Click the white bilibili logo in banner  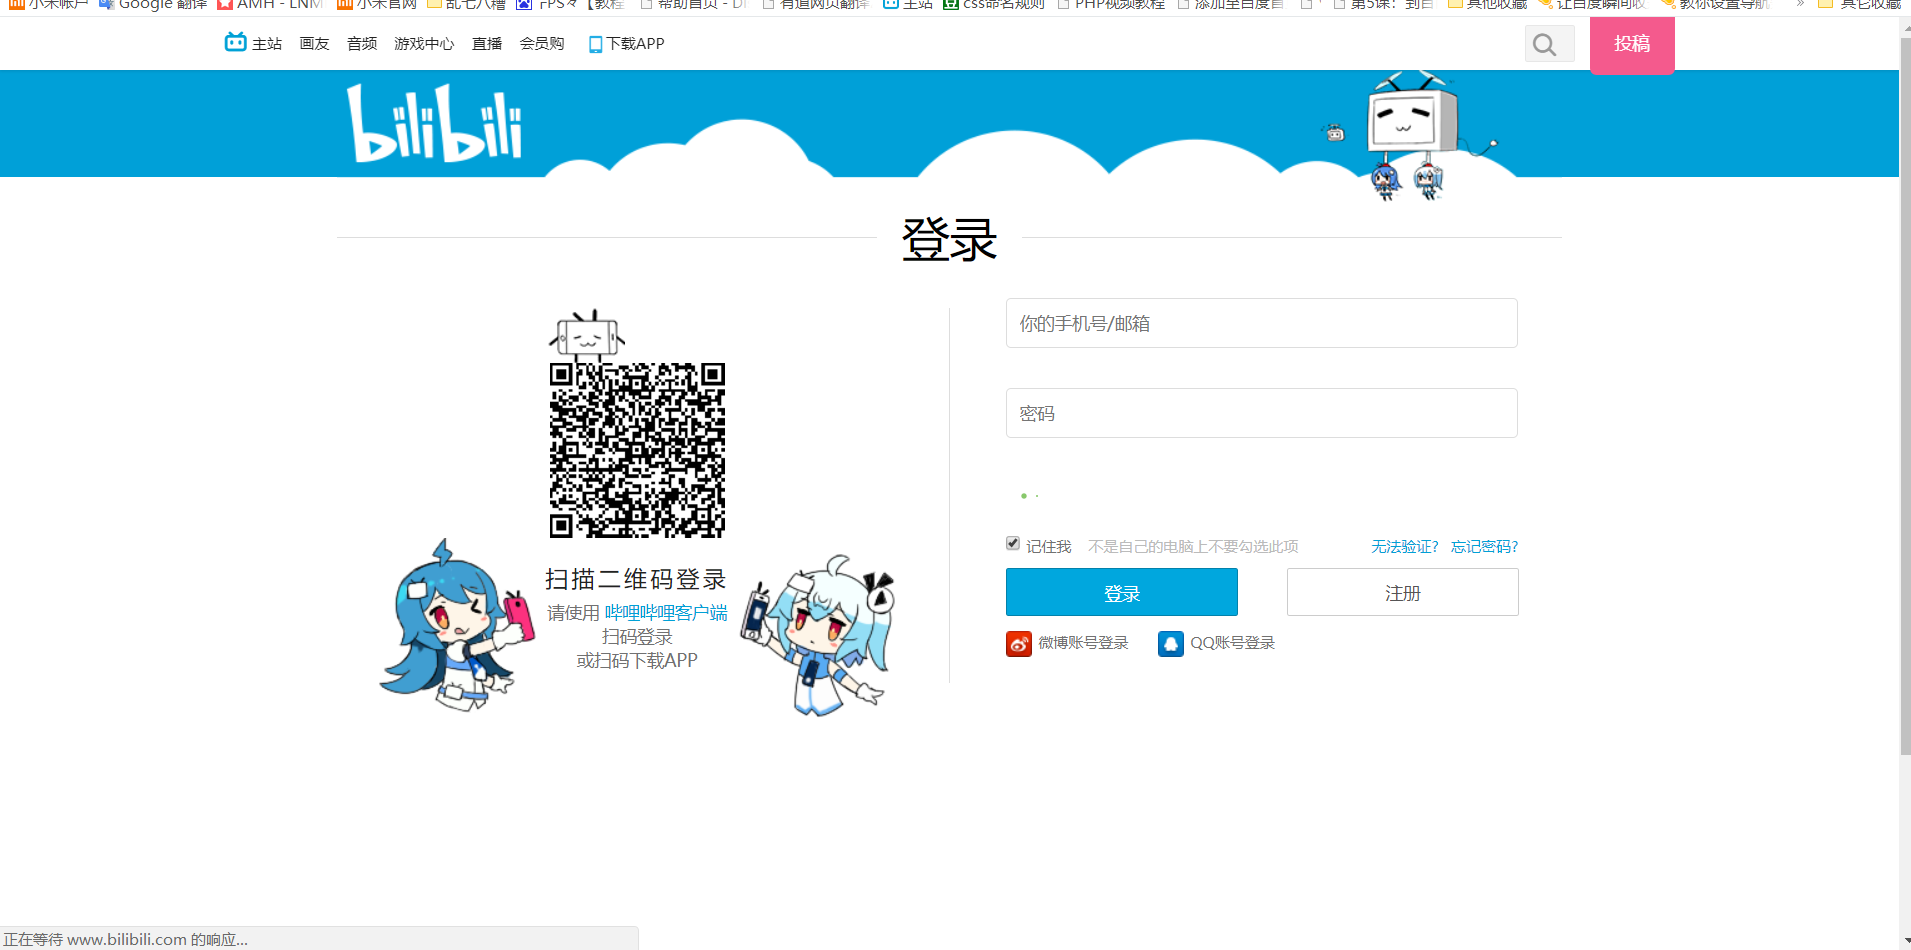pyautogui.click(x=435, y=123)
